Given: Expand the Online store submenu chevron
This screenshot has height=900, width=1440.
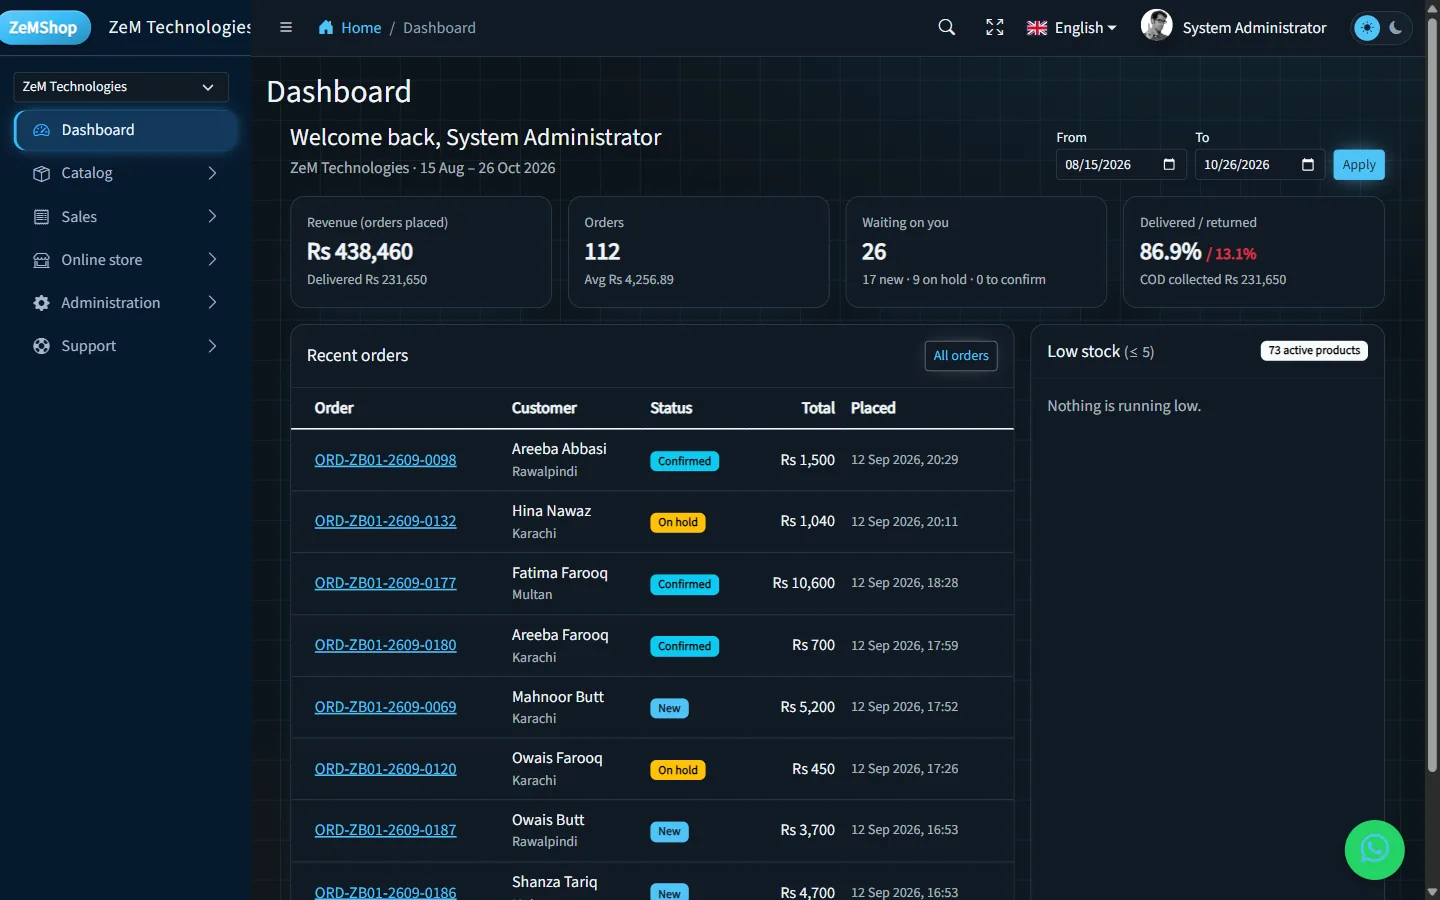Looking at the screenshot, I should [212, 259].
